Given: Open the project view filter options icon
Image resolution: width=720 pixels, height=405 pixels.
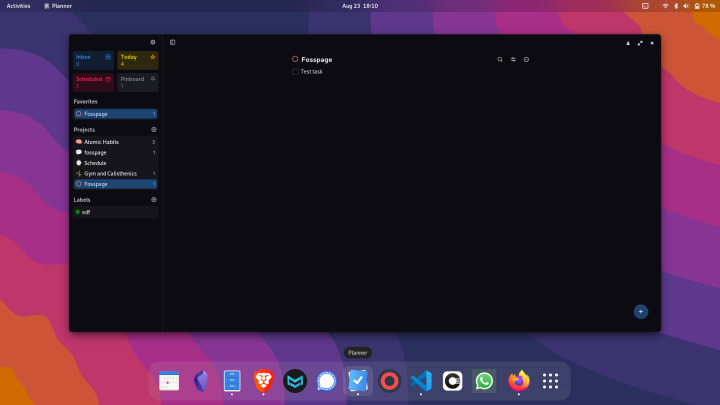Looking at the screenshot, I should (513, 59).
